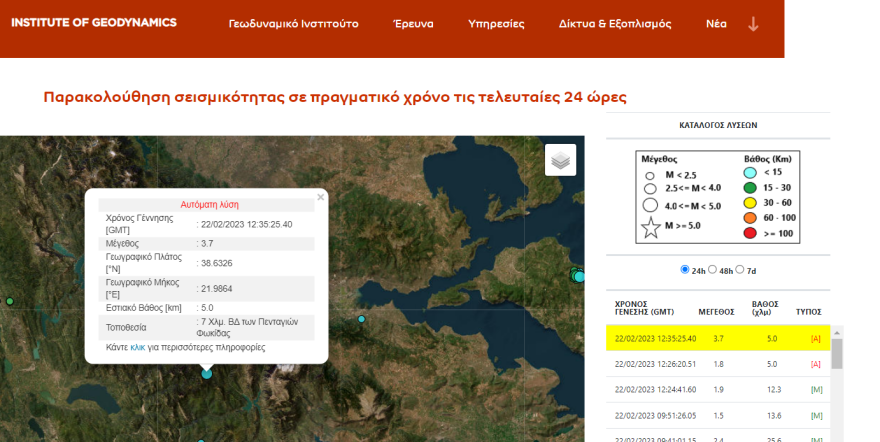Screen dimensions: 880x442
Task: Click the ΚΑΤΑΛΟΓΟΣ ΛΥΣΕΩΝ heading
Action: (718, 125)
